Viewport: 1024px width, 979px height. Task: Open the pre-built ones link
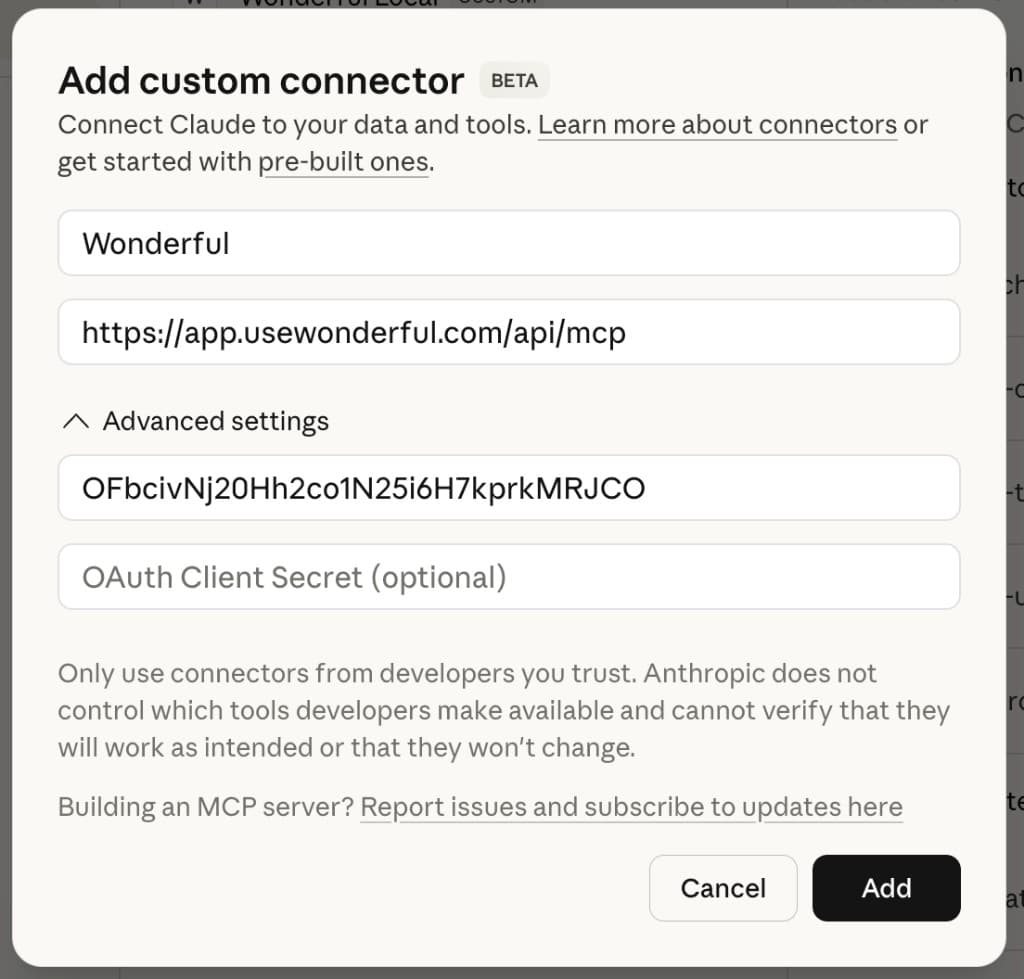click(344, 161)
